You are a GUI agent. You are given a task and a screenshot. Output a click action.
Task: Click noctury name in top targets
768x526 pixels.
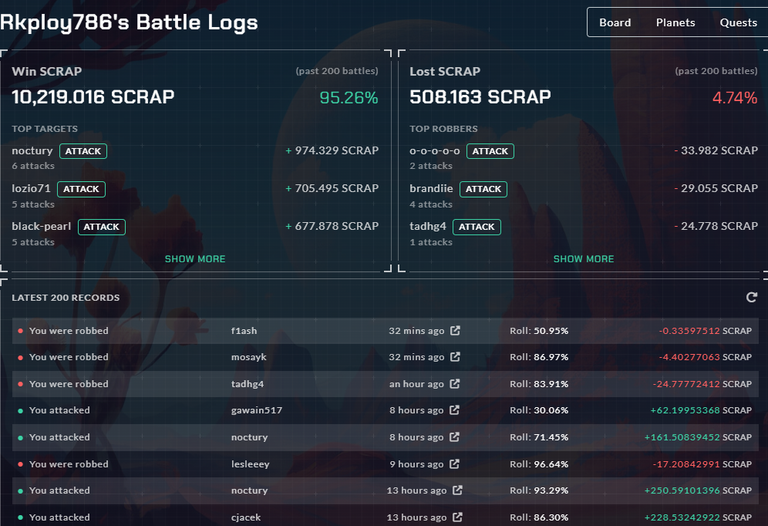pyautogui.click(x=32, y=151)
